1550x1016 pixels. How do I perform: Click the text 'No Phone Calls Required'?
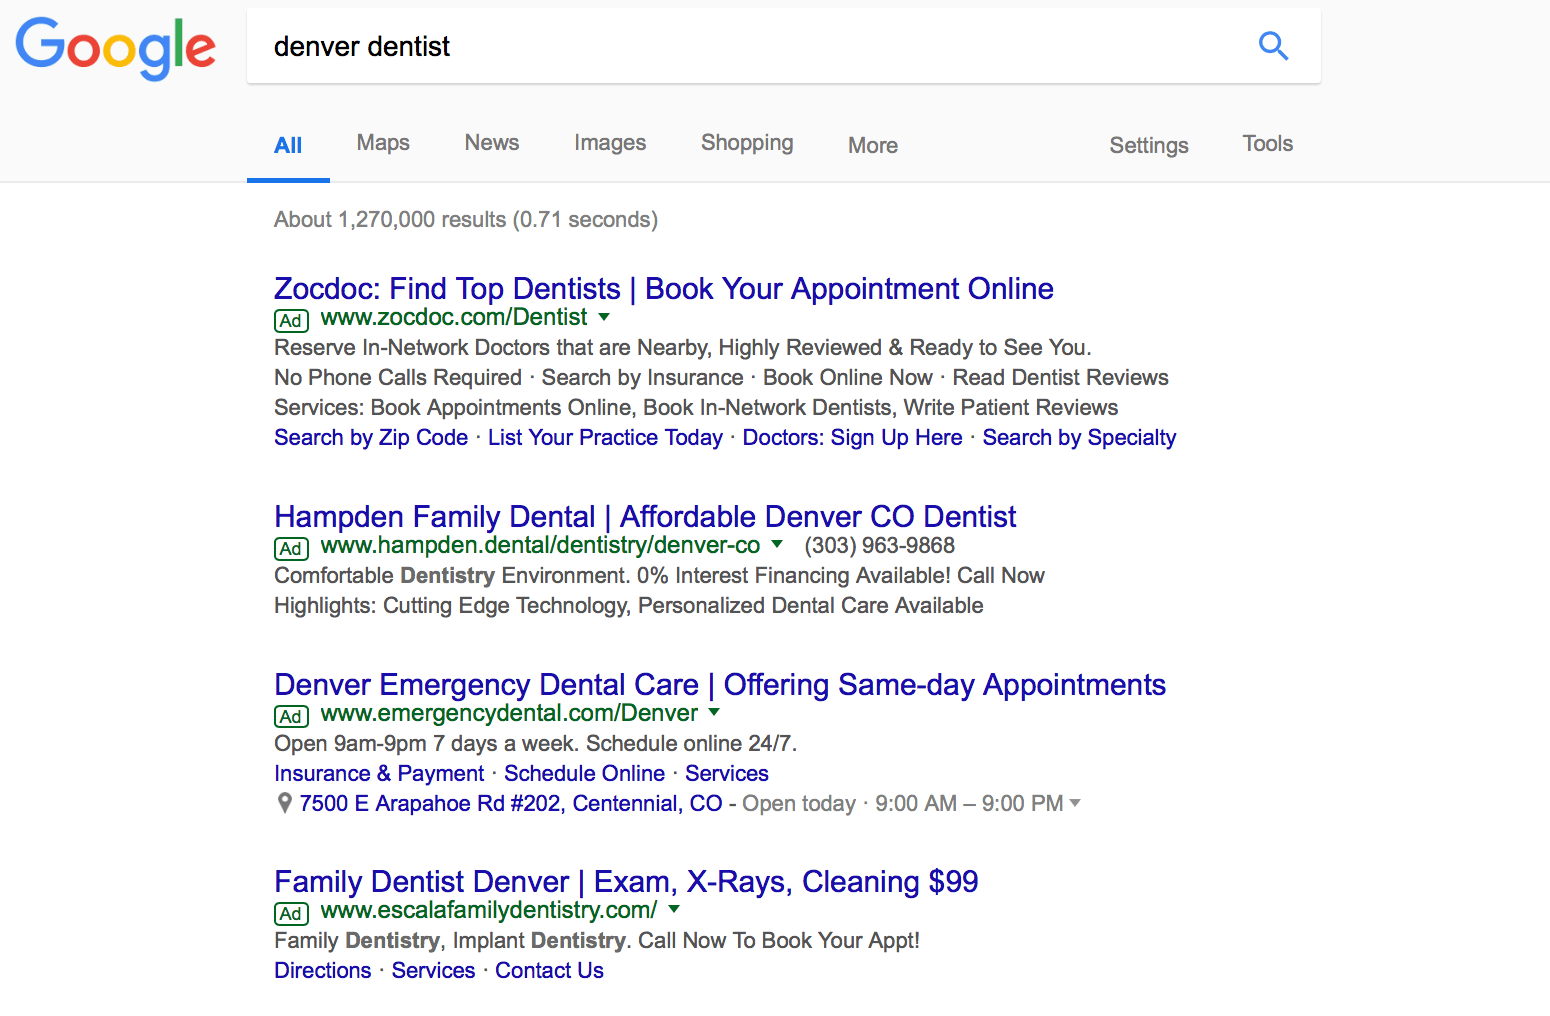pyautogui.click(x=398, y=378)
